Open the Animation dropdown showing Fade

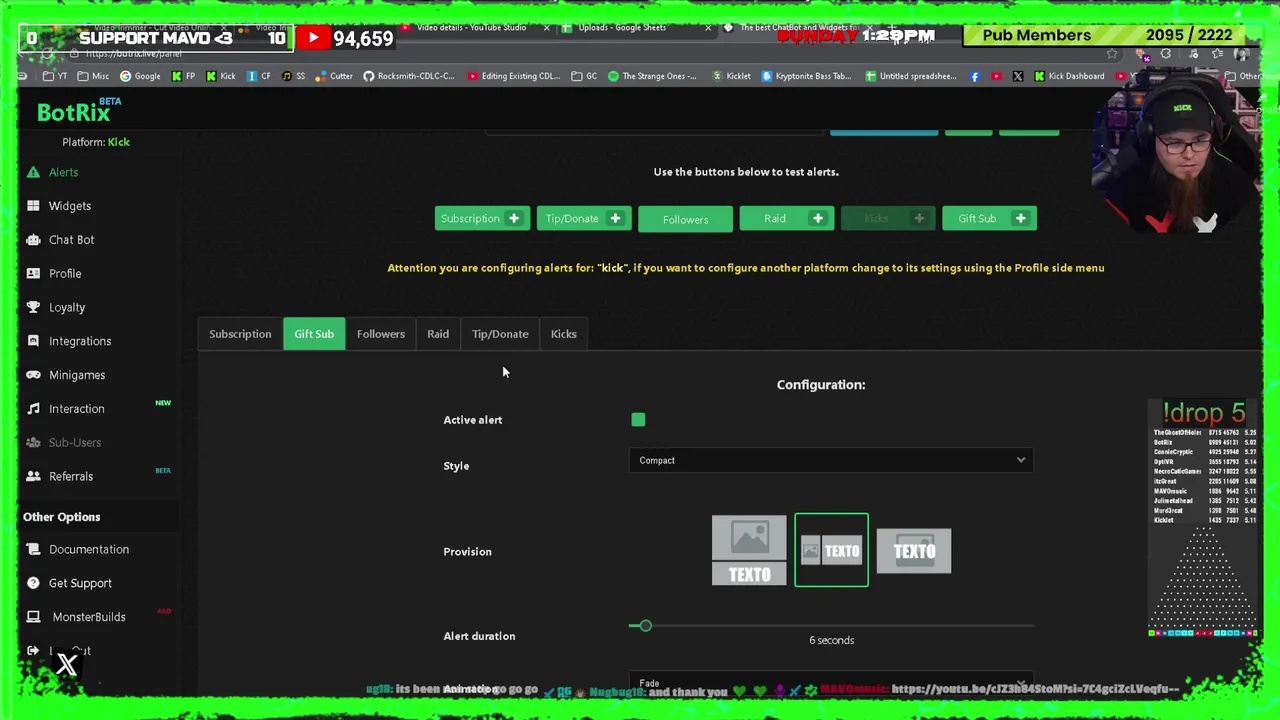point(831,683)
